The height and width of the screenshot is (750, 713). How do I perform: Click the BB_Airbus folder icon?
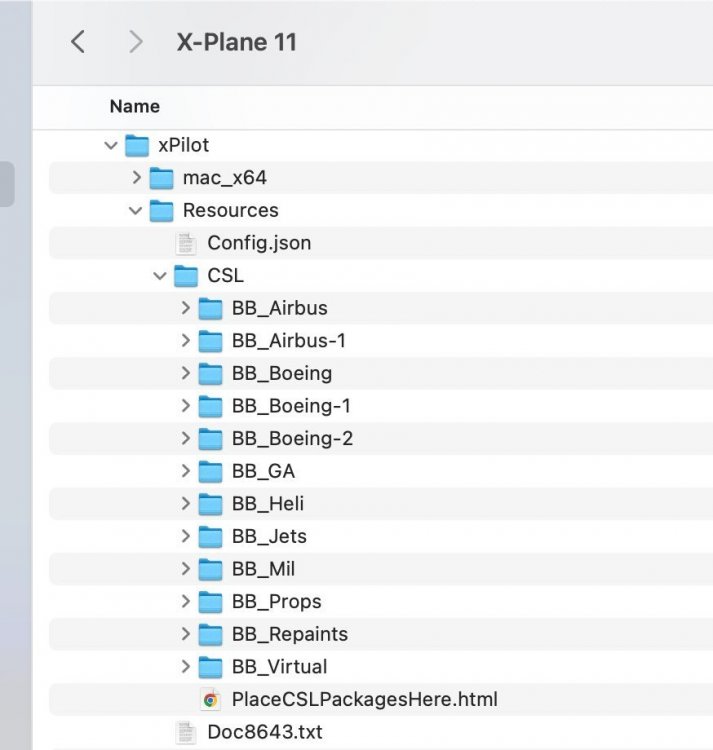point(210,309)
